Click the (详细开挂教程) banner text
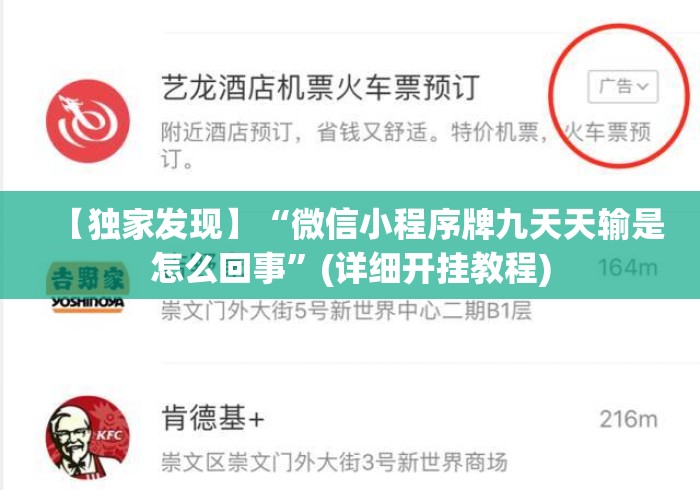The image size is (700, 490). point(436,270)
